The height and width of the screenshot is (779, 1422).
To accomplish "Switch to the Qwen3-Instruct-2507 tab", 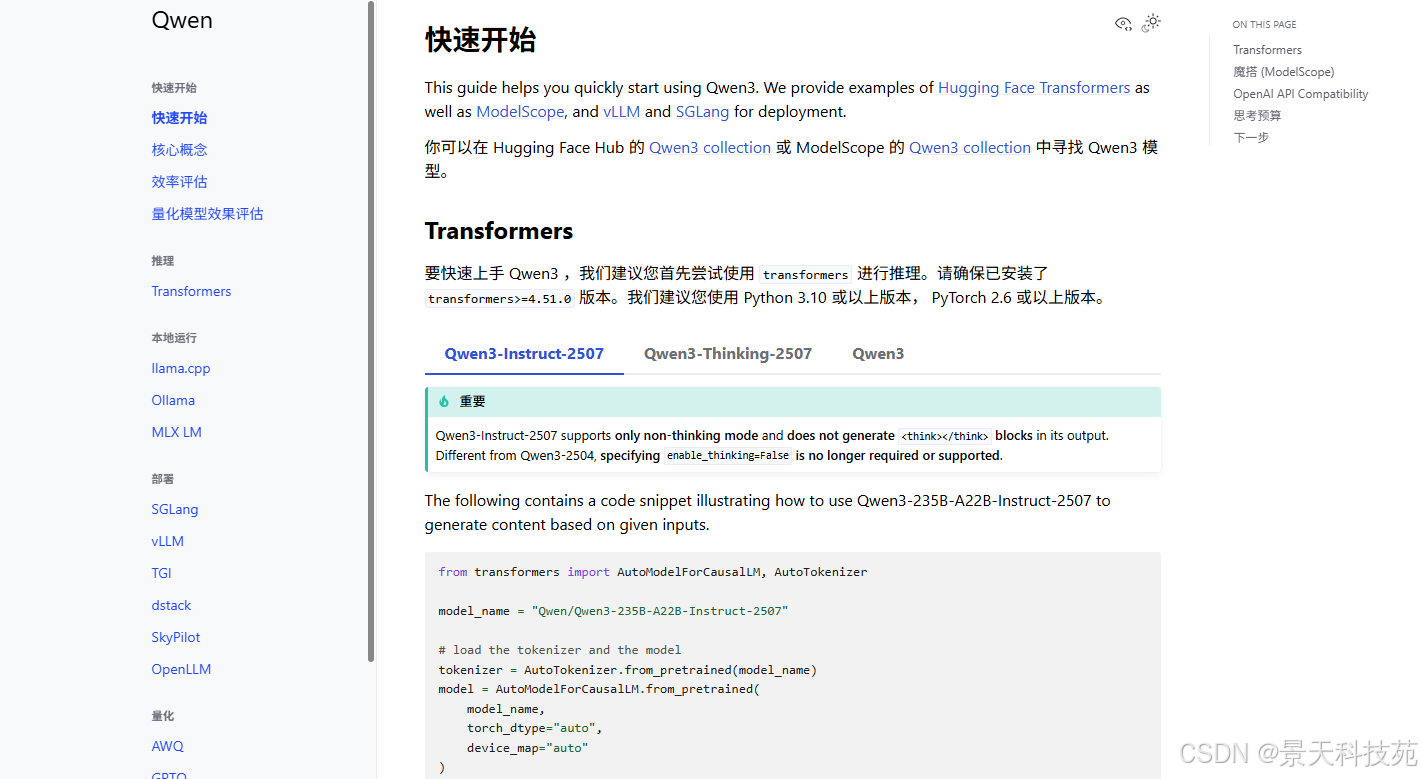I will click(x=524, y=354).
